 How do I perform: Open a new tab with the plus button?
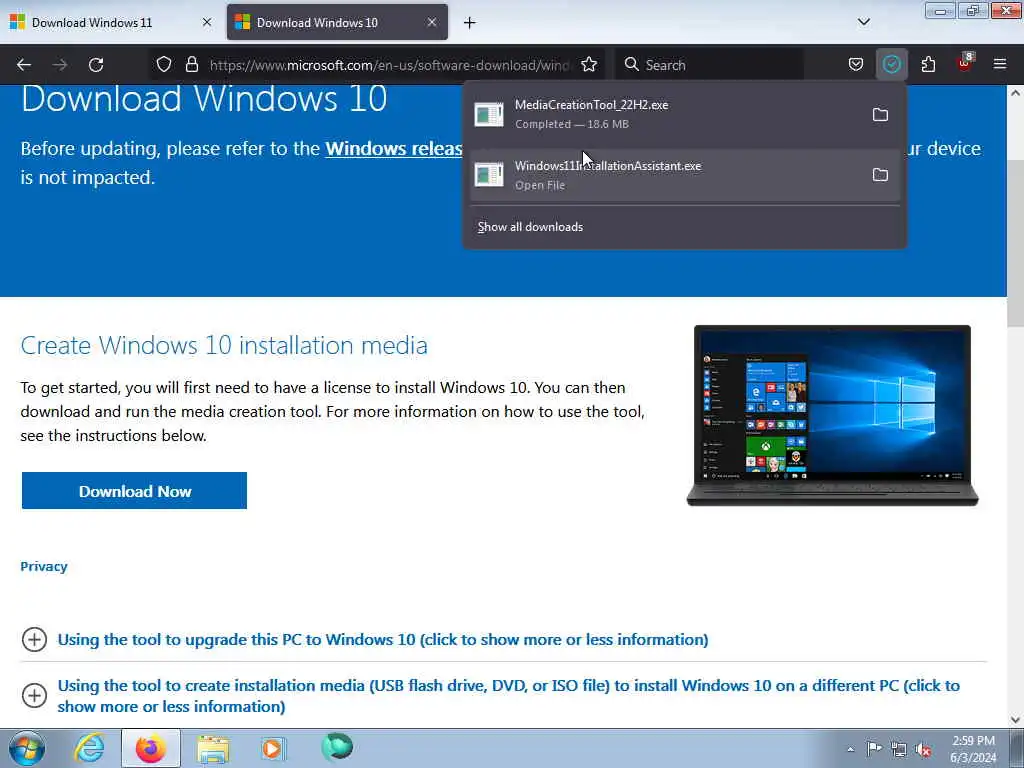pyautogui.click(x=470, y=23)
